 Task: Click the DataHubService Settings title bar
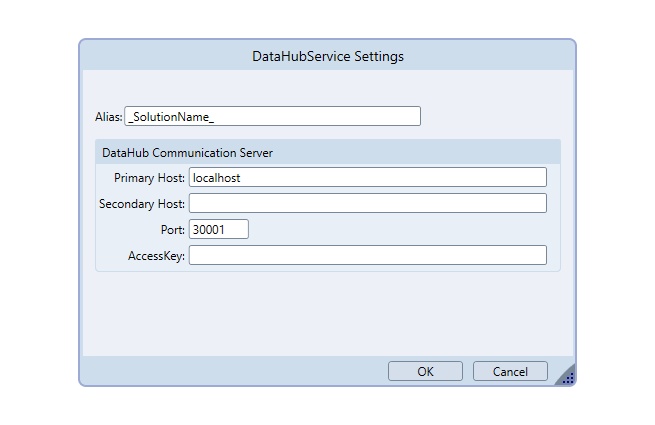point(327,56)
